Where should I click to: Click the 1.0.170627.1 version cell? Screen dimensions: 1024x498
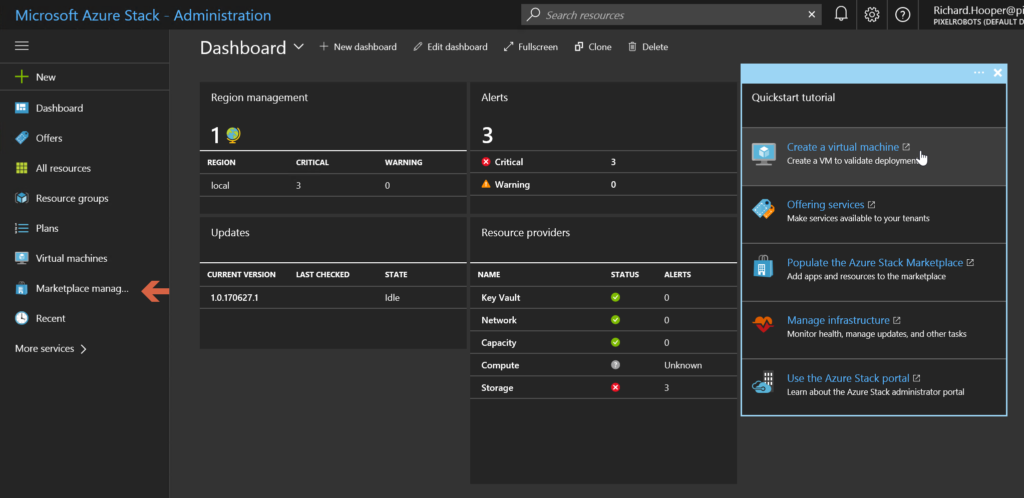(x=232, y=298)
